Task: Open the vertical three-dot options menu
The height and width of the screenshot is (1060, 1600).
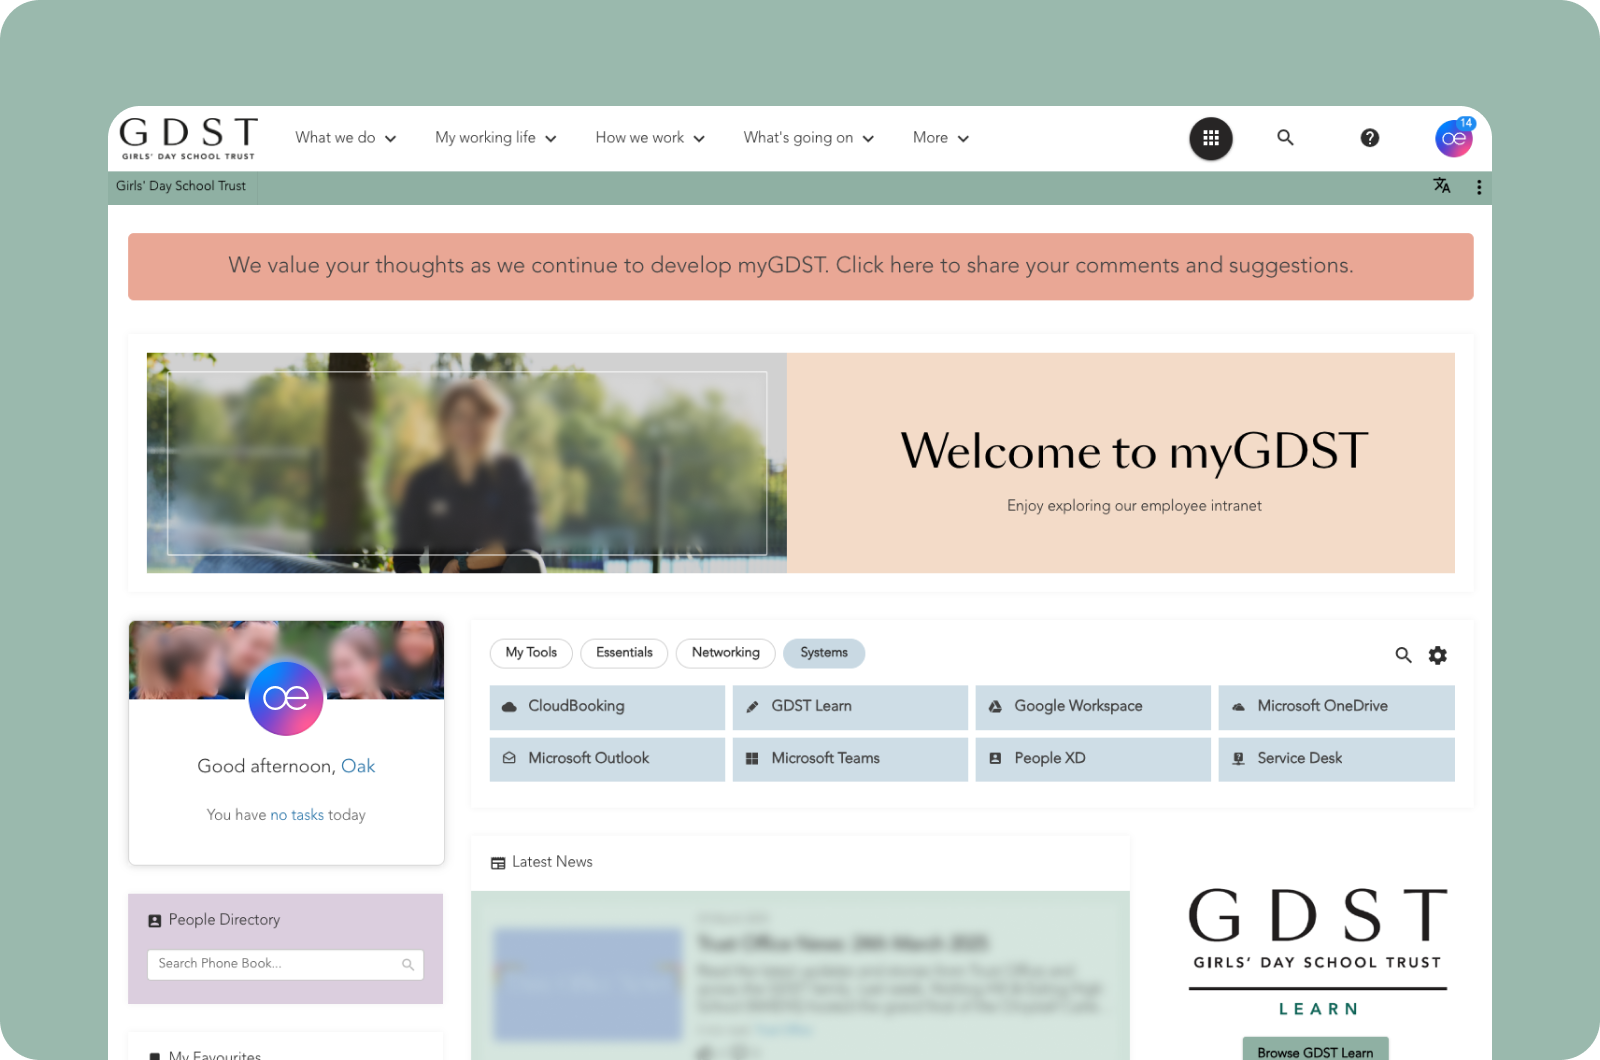Action: [x=1479, y=187]
